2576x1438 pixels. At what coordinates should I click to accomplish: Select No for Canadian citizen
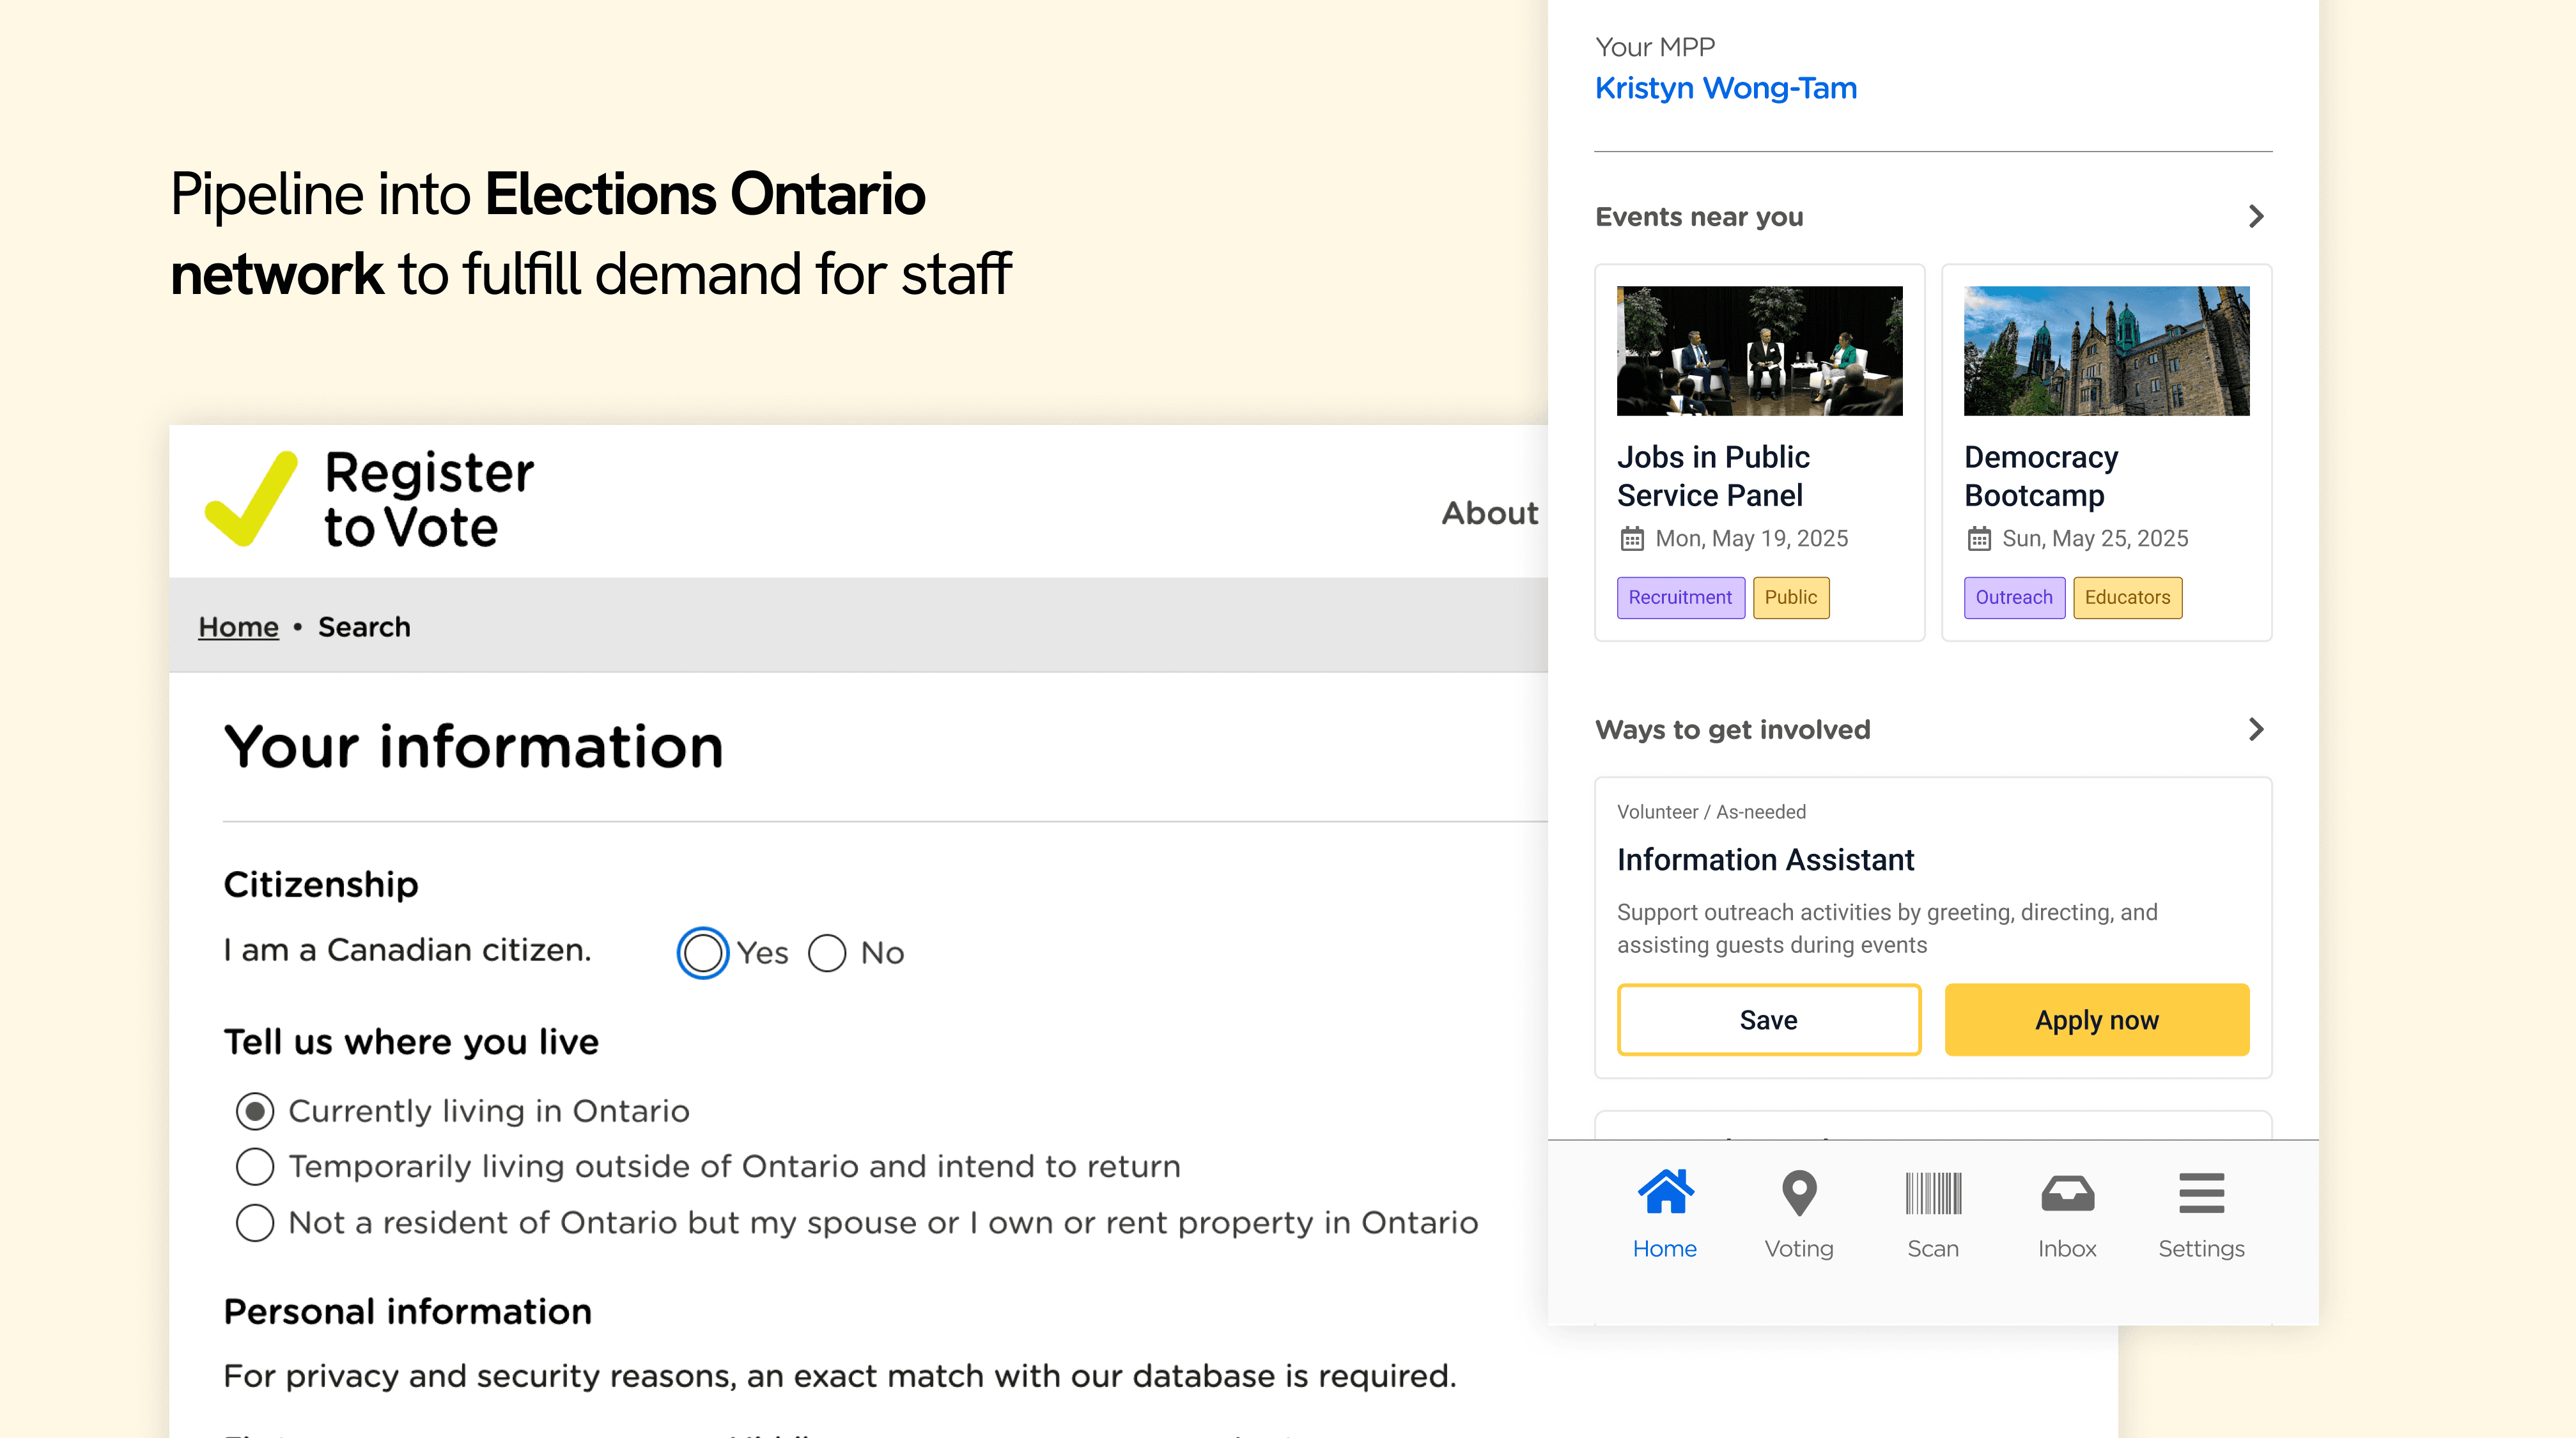tap(827, 953)
